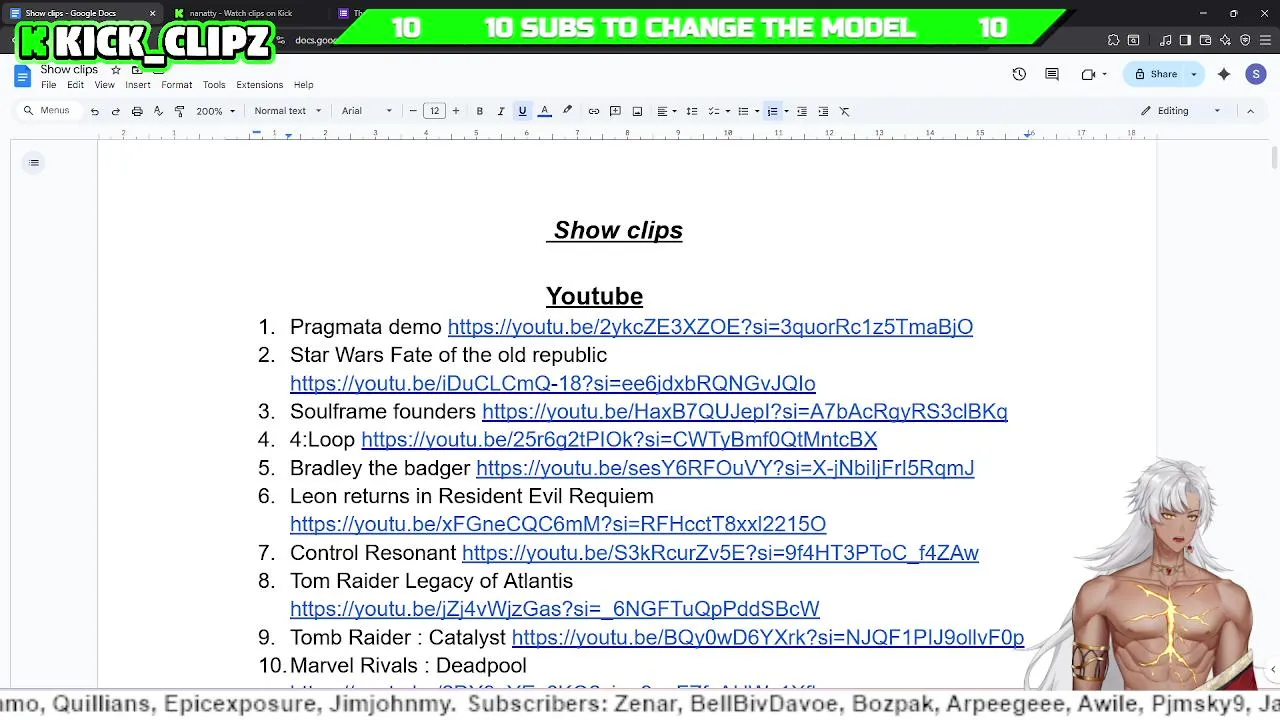The height and width of the screenshot is (720, 1280).
Task: Click the Meet video camera icon
Action: coord(1088,74)
